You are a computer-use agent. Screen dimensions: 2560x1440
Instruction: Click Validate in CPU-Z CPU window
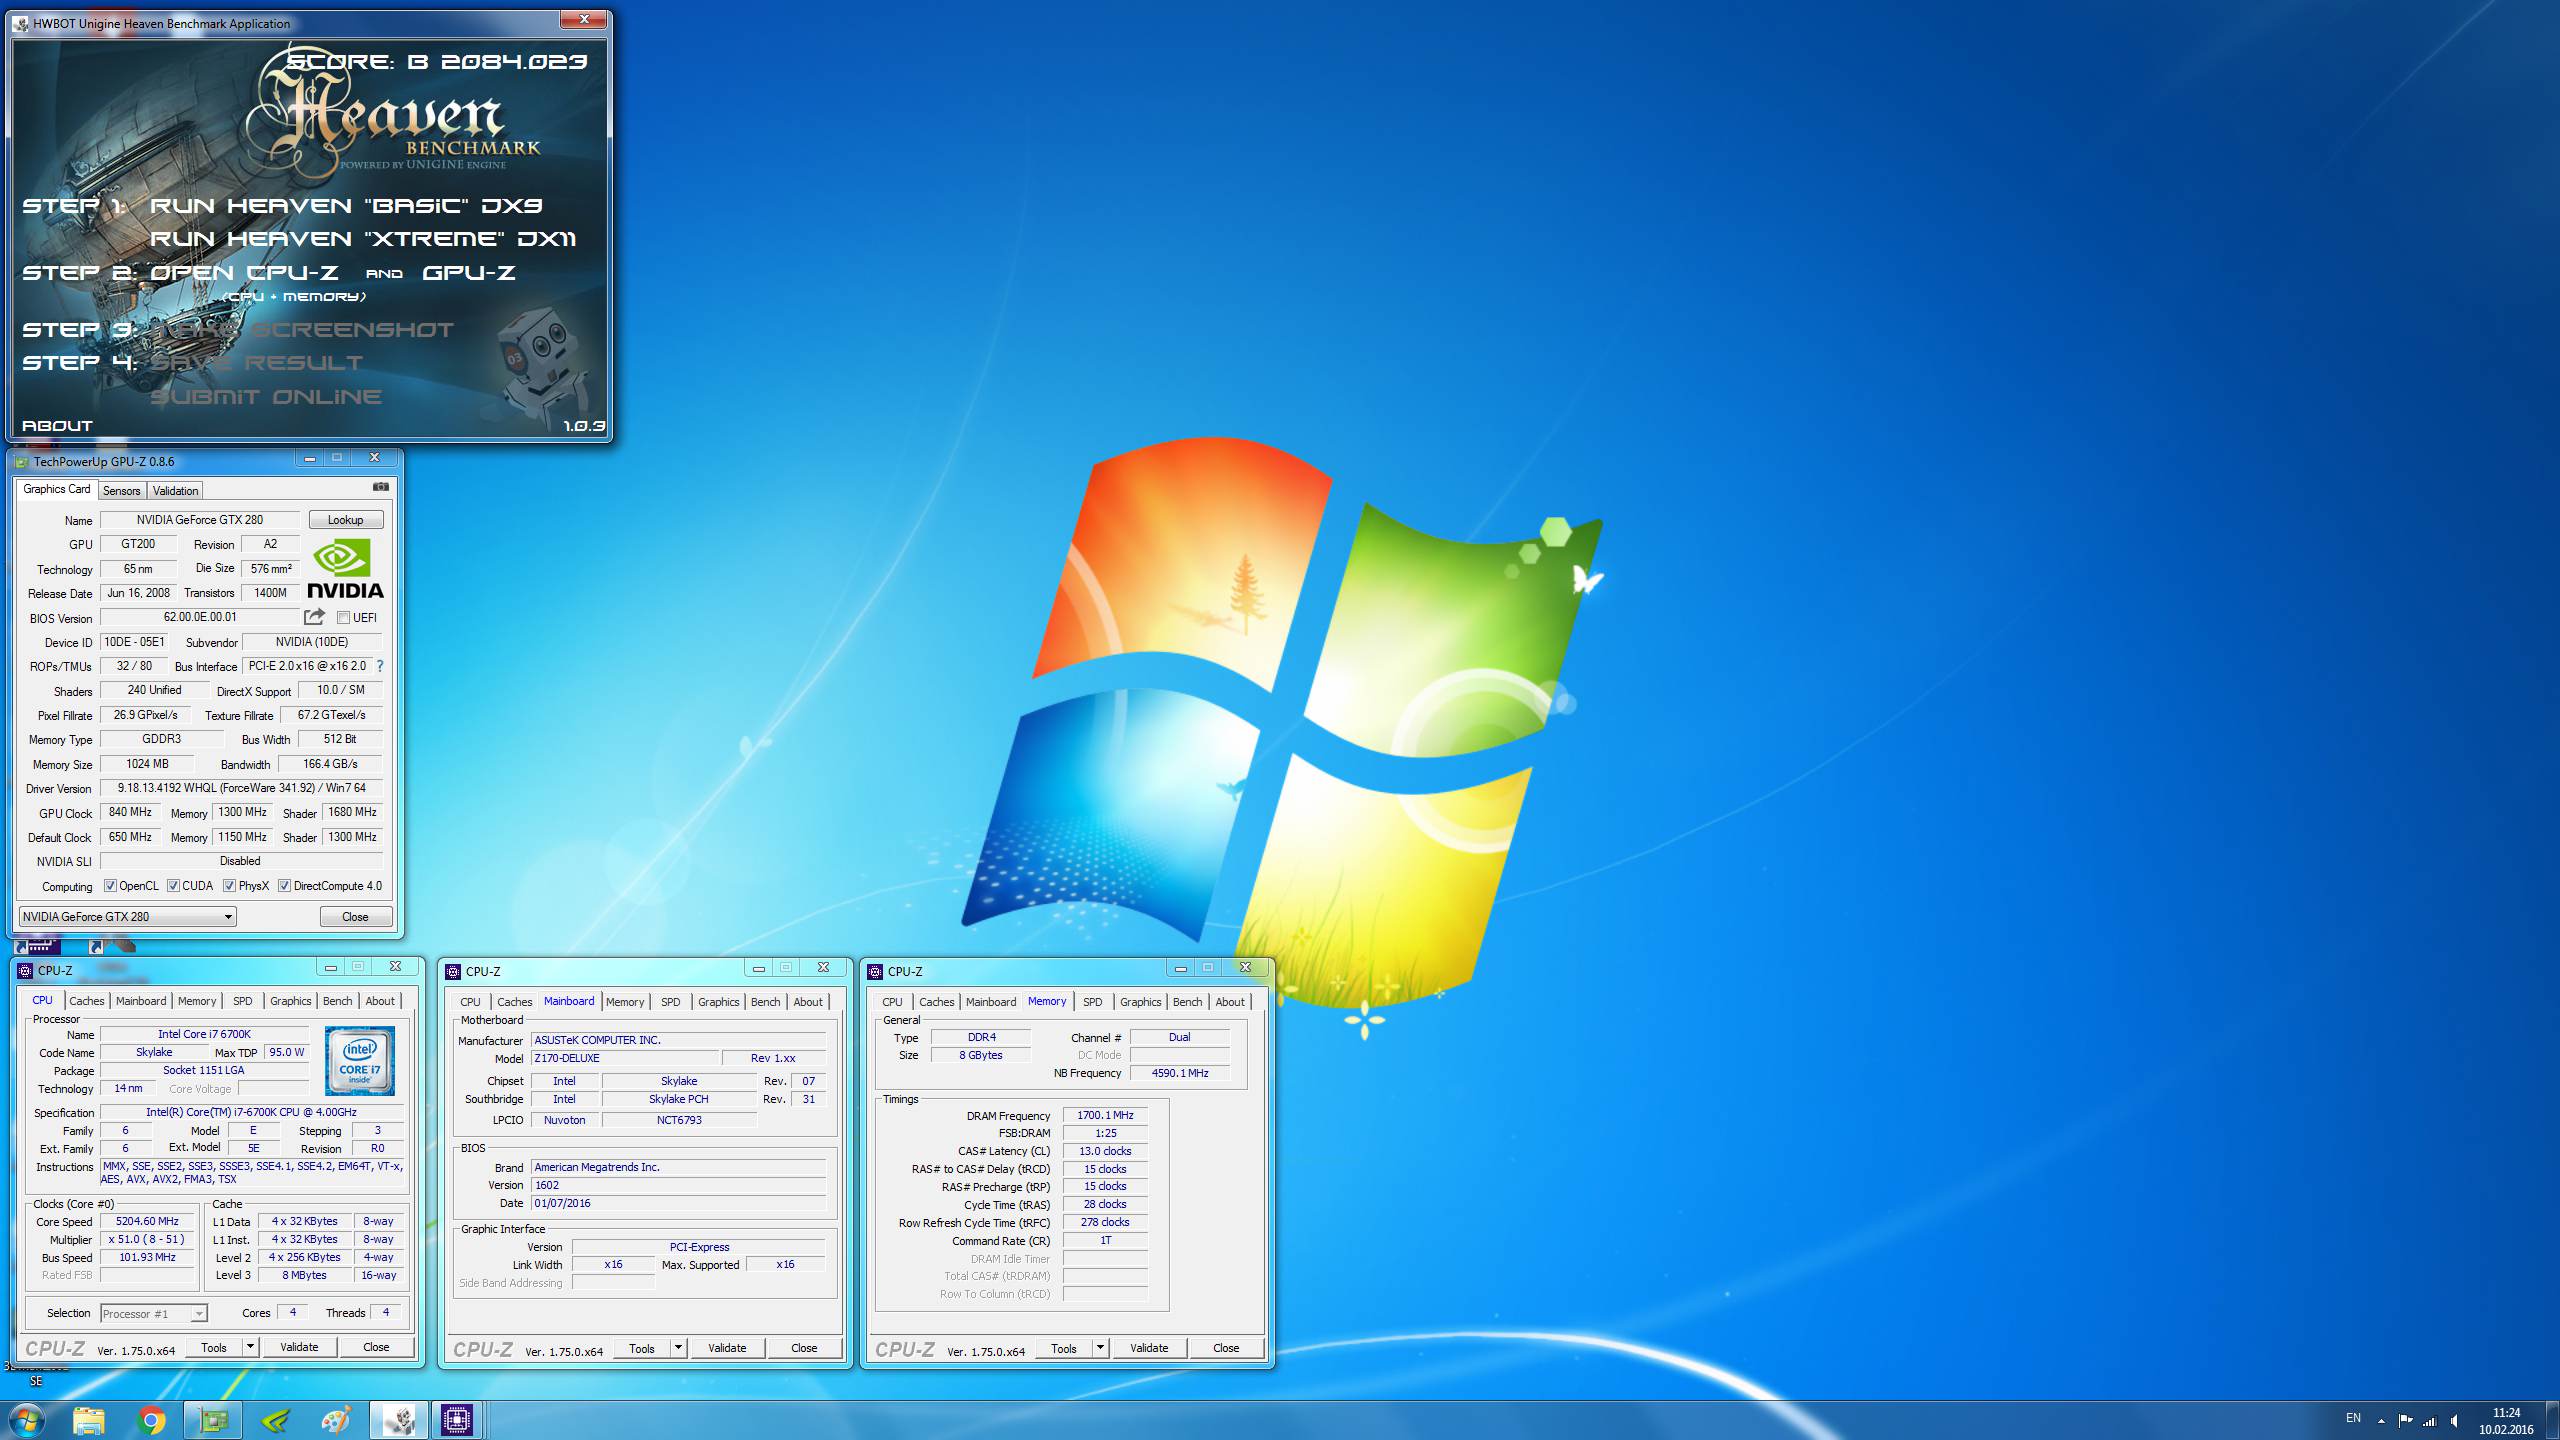pos(299,1347)
